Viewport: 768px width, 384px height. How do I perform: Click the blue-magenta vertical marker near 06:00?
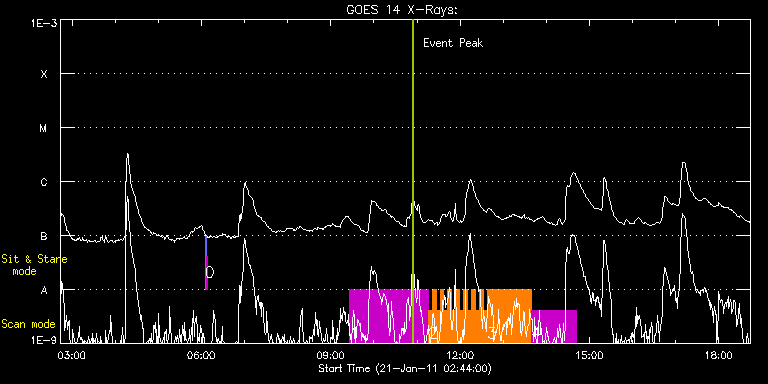coord(206,263)
